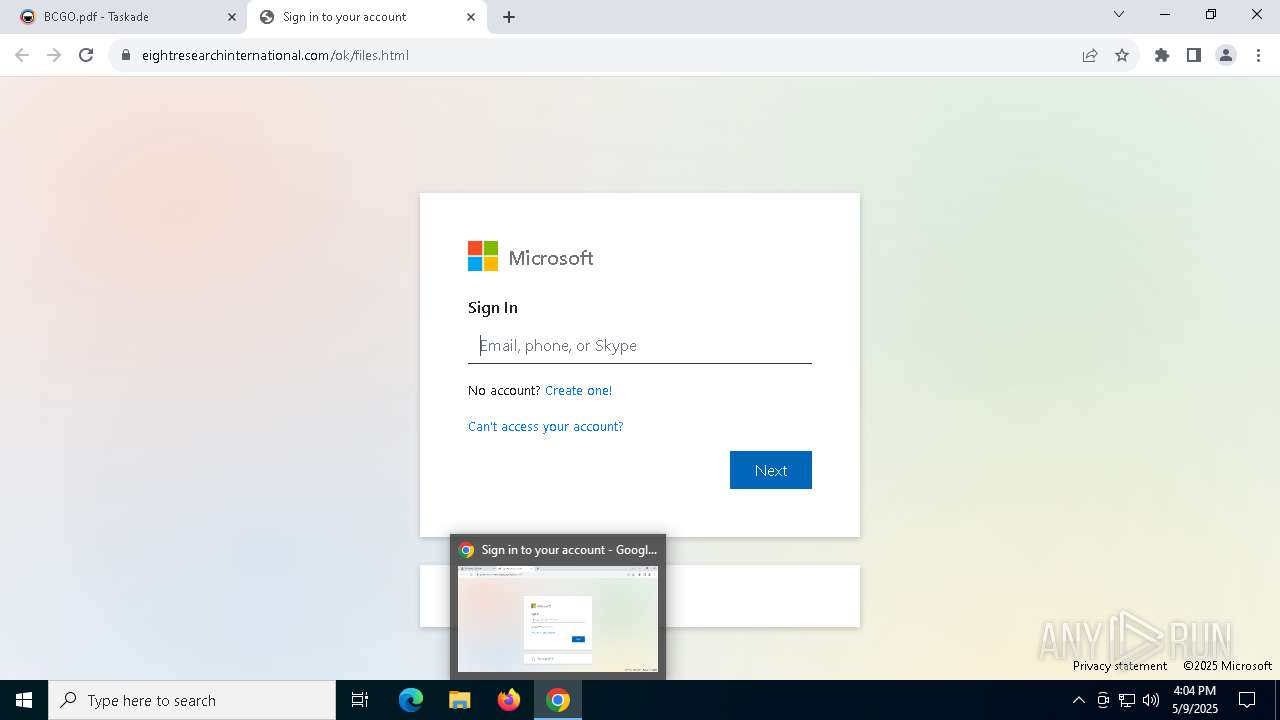The width and height of the screenshot is (1280, 720).
Task: Open Can't access your account? link
Action: 545,426
